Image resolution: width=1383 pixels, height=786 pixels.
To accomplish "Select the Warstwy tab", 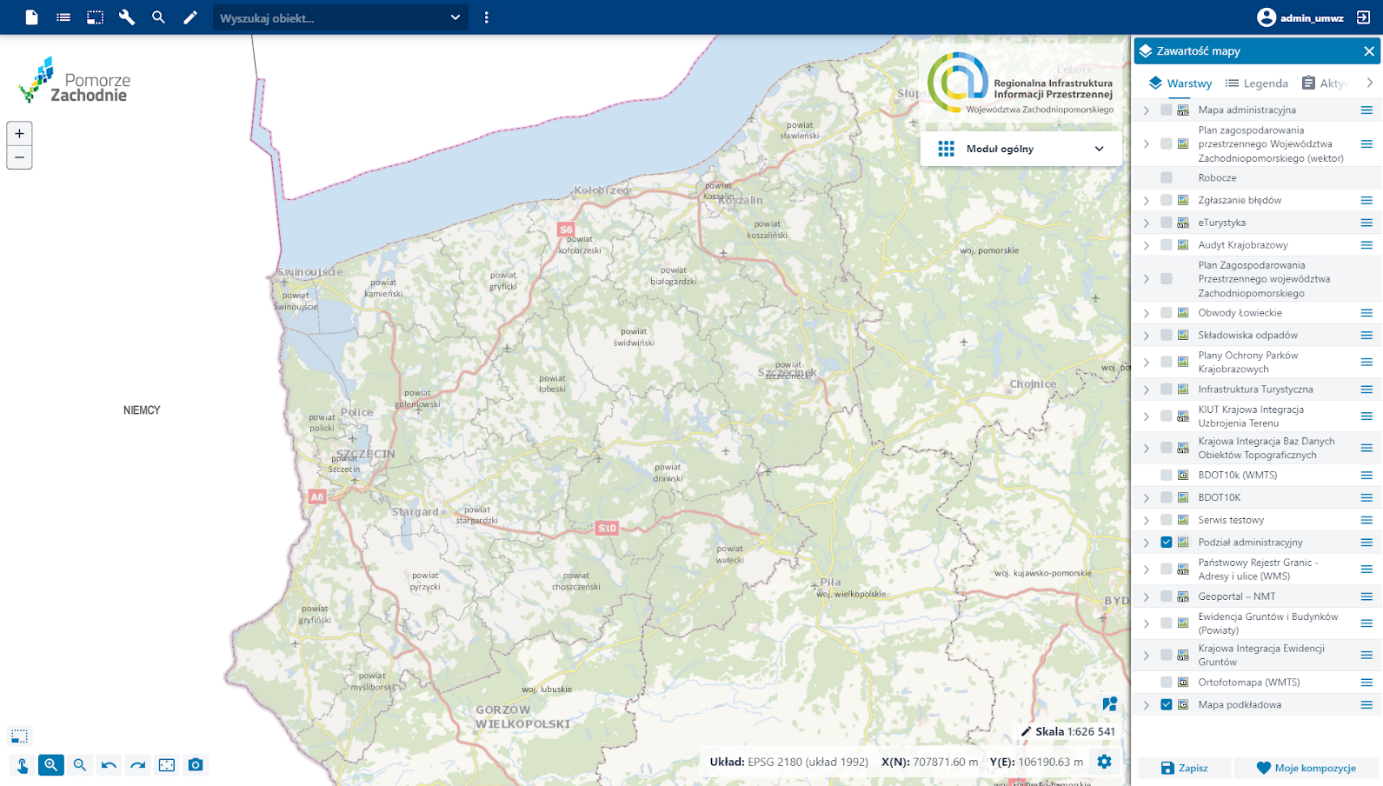I will point(1180,83).
